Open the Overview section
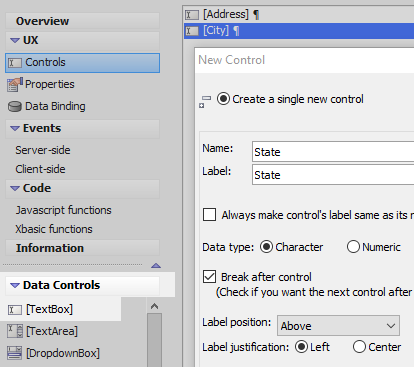414x367 pixels. [82, 21]
